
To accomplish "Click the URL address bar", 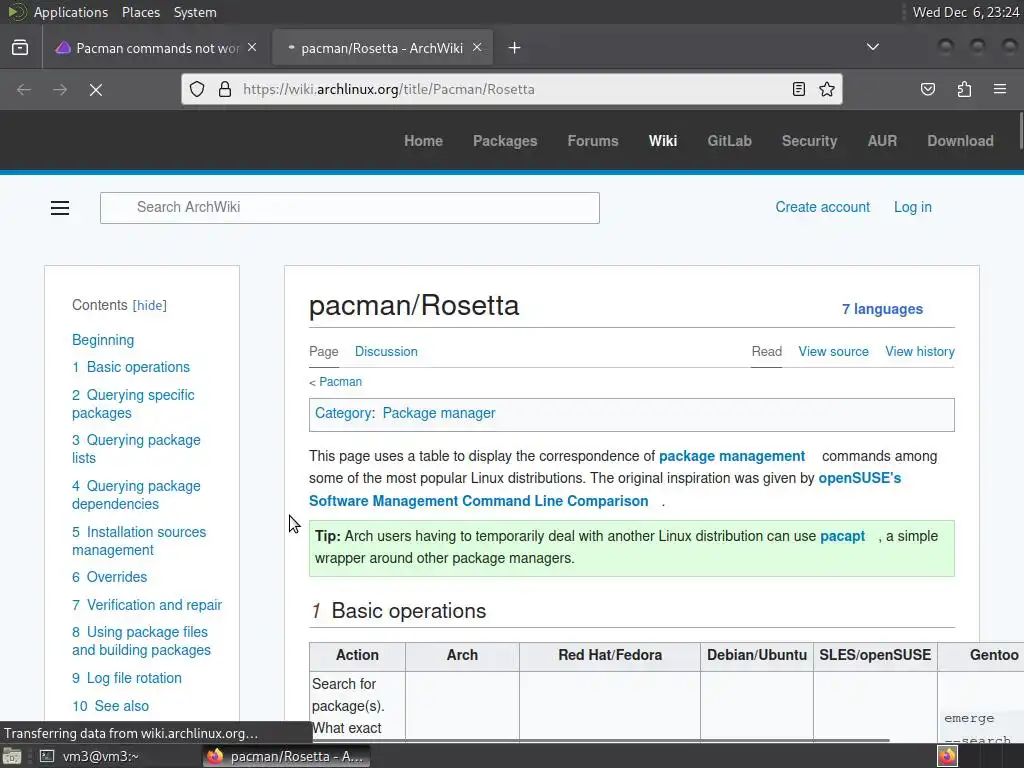I will coord(513,89).
